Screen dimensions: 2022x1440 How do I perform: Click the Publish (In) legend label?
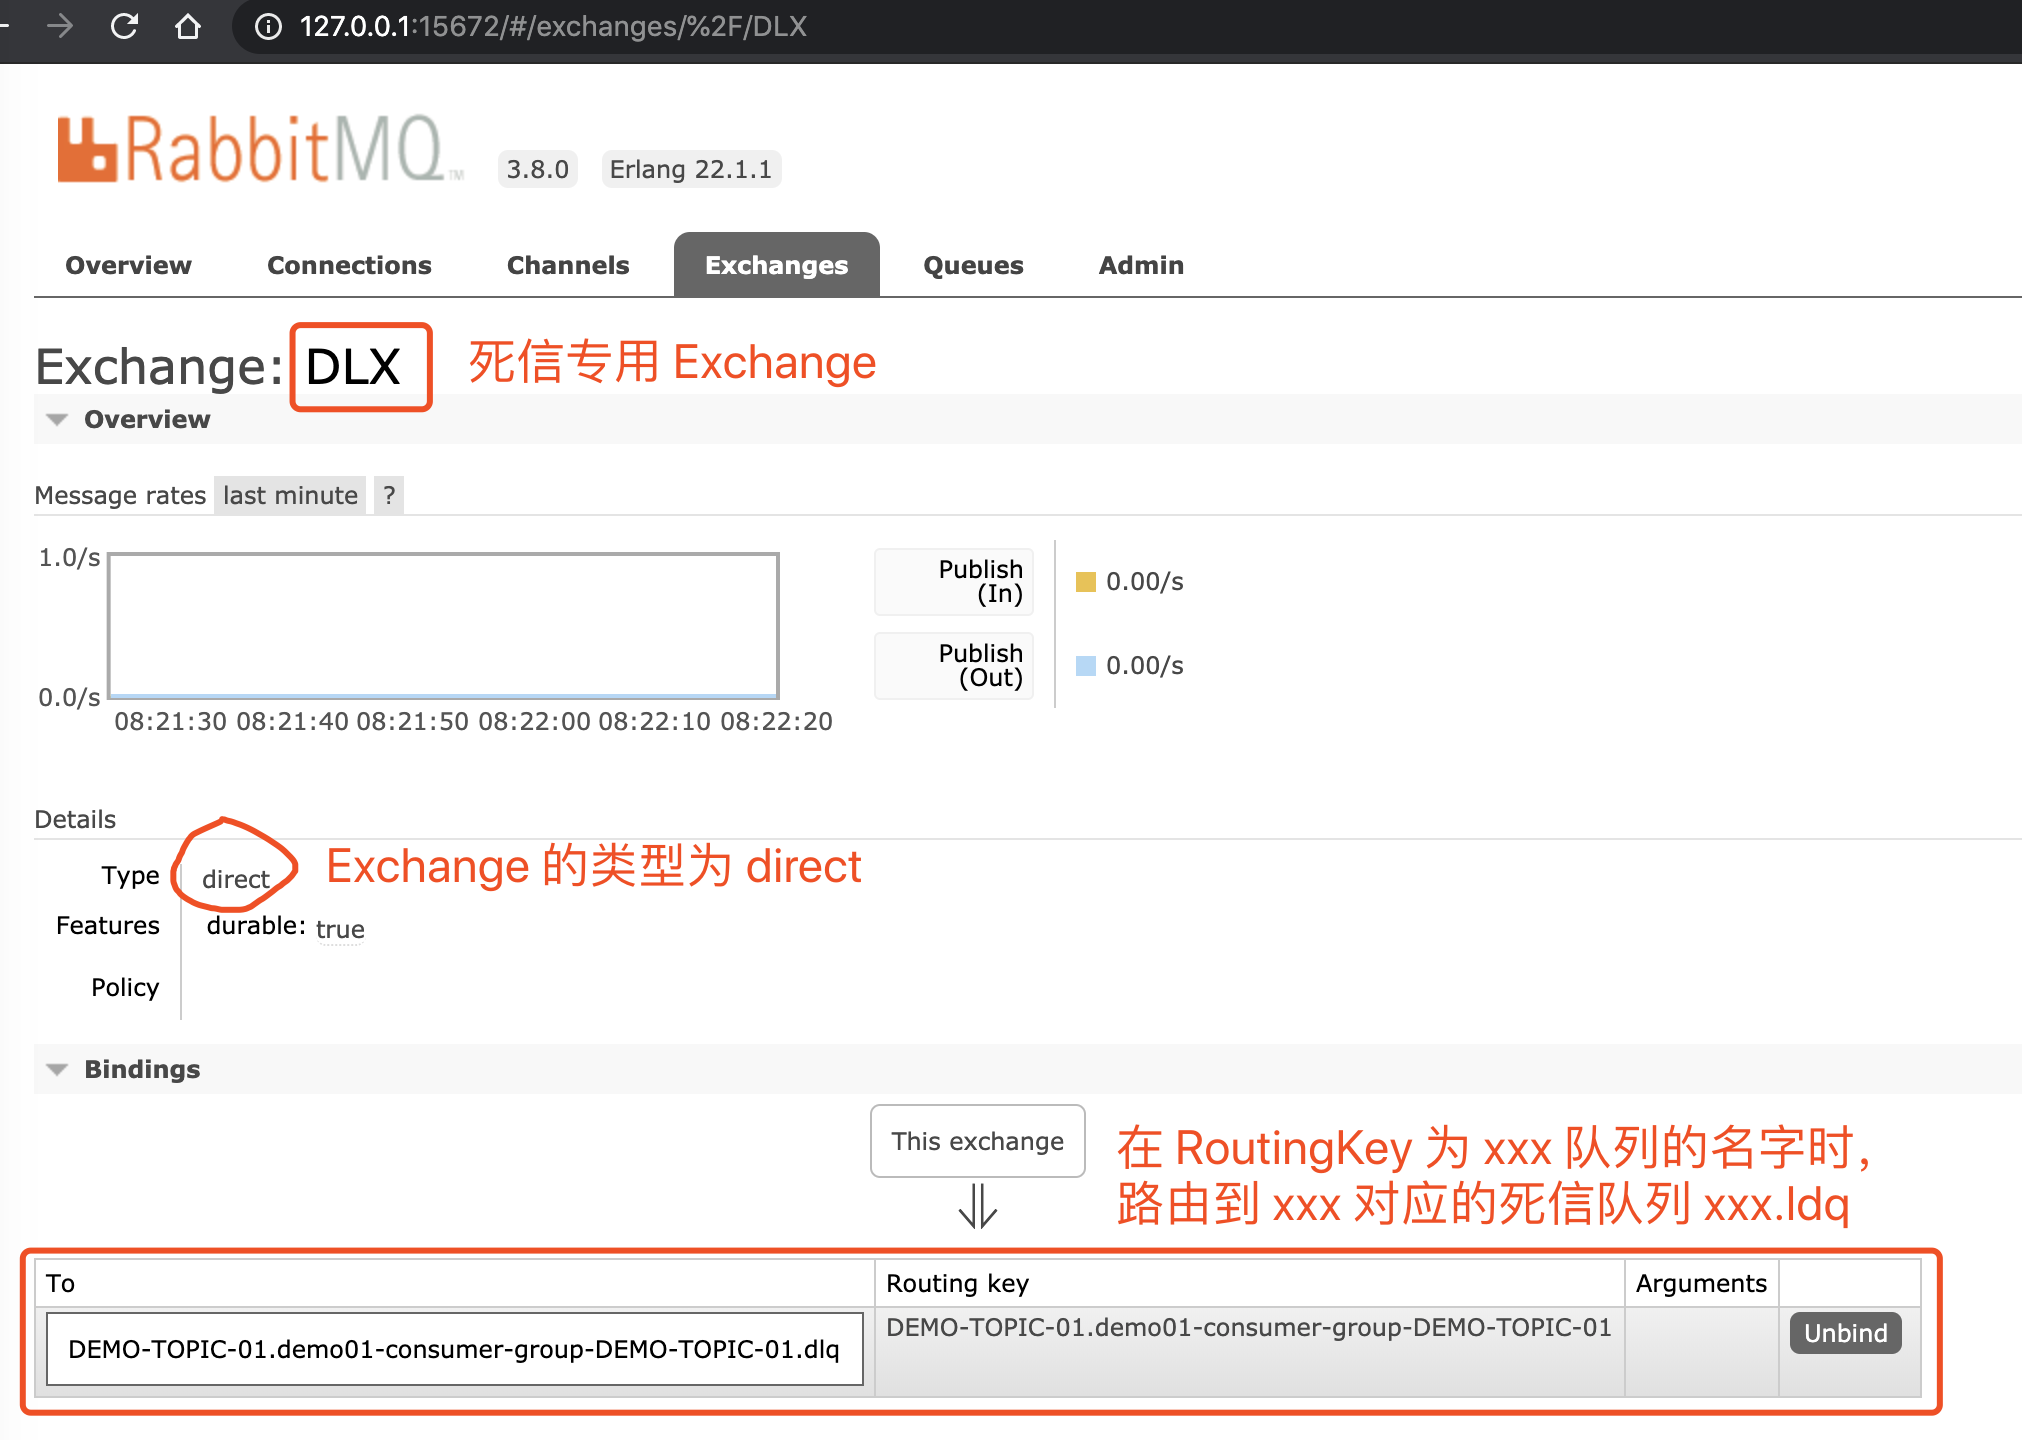(954, 581)
